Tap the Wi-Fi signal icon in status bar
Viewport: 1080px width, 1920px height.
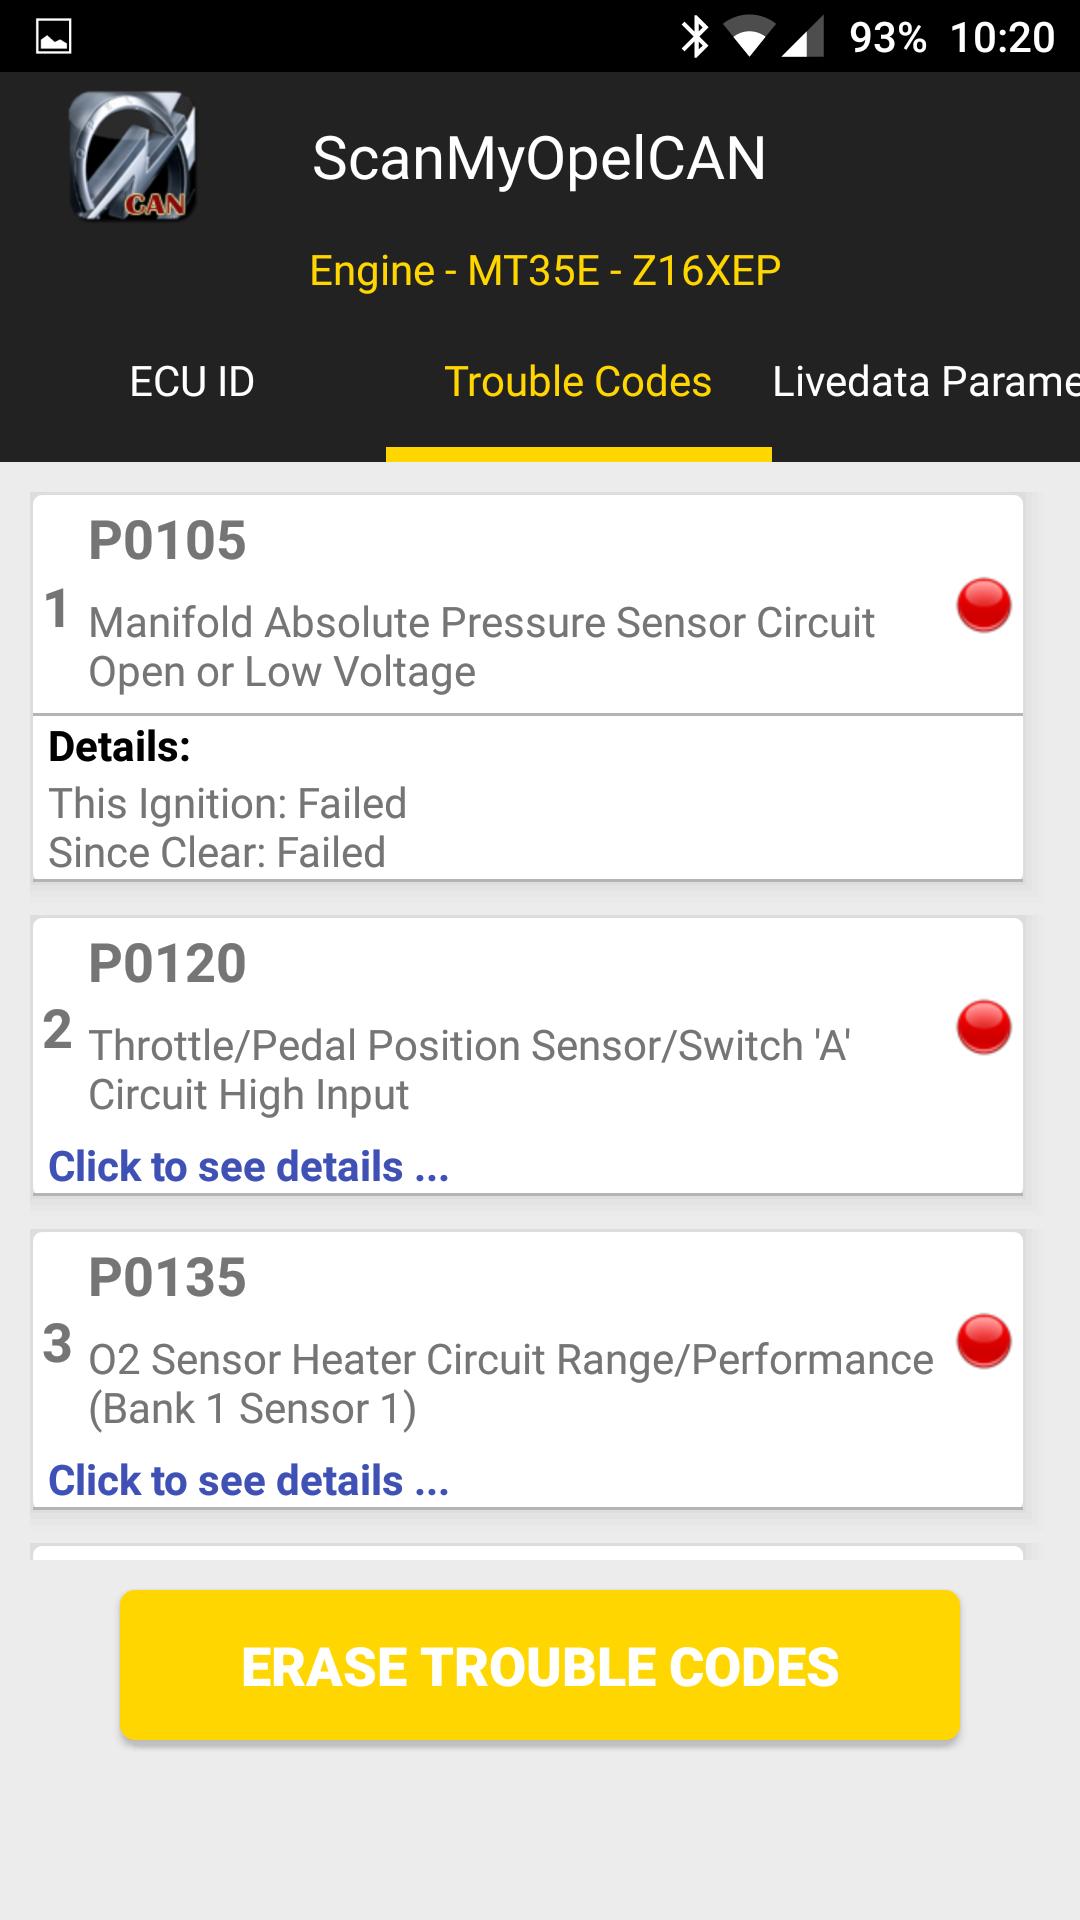click(x=748, y=38)
